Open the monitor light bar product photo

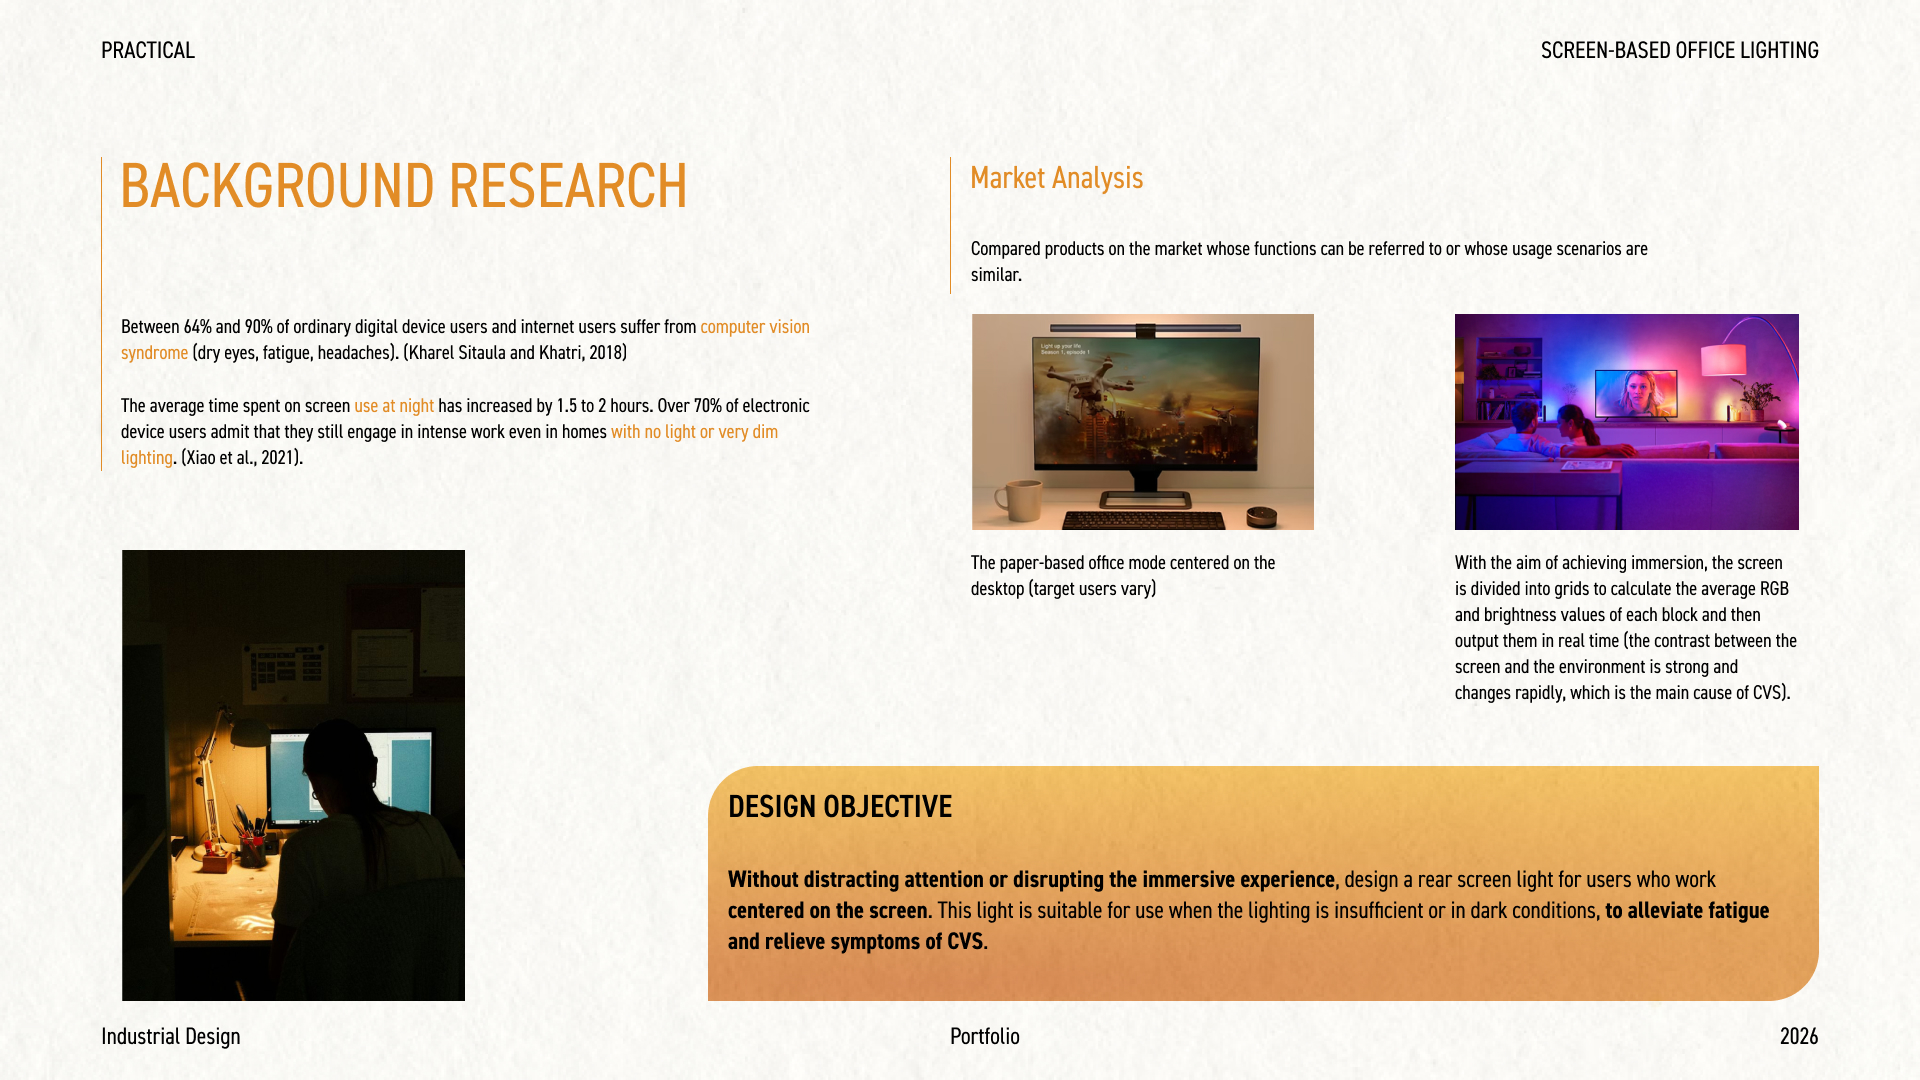(1142, 422)
